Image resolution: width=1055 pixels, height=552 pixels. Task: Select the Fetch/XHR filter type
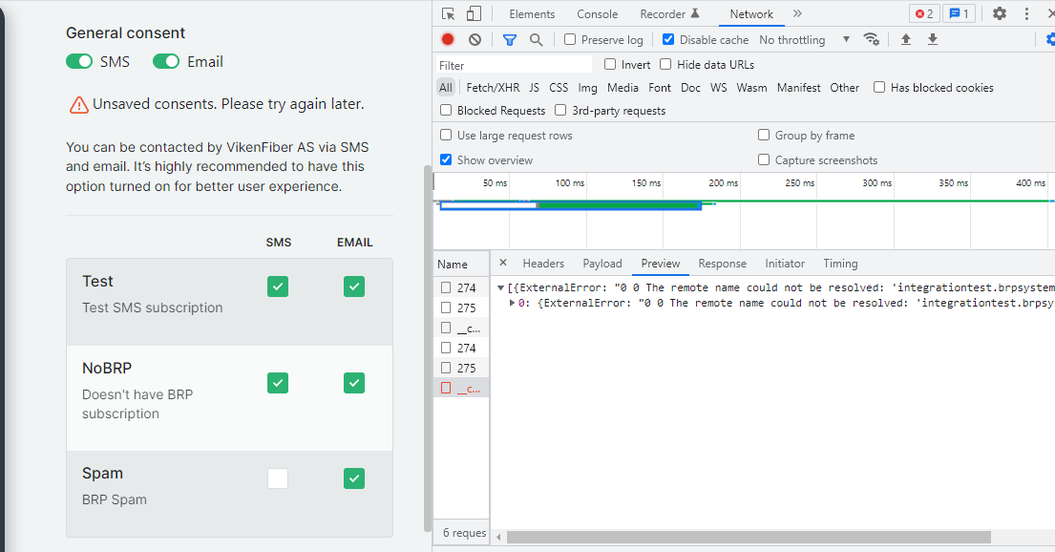[492, 88]
